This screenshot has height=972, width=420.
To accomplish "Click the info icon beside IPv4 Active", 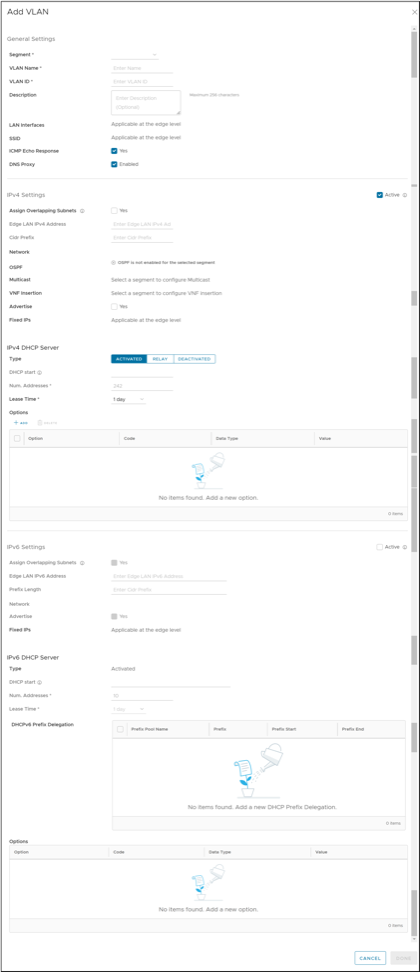I will (405, 195).
